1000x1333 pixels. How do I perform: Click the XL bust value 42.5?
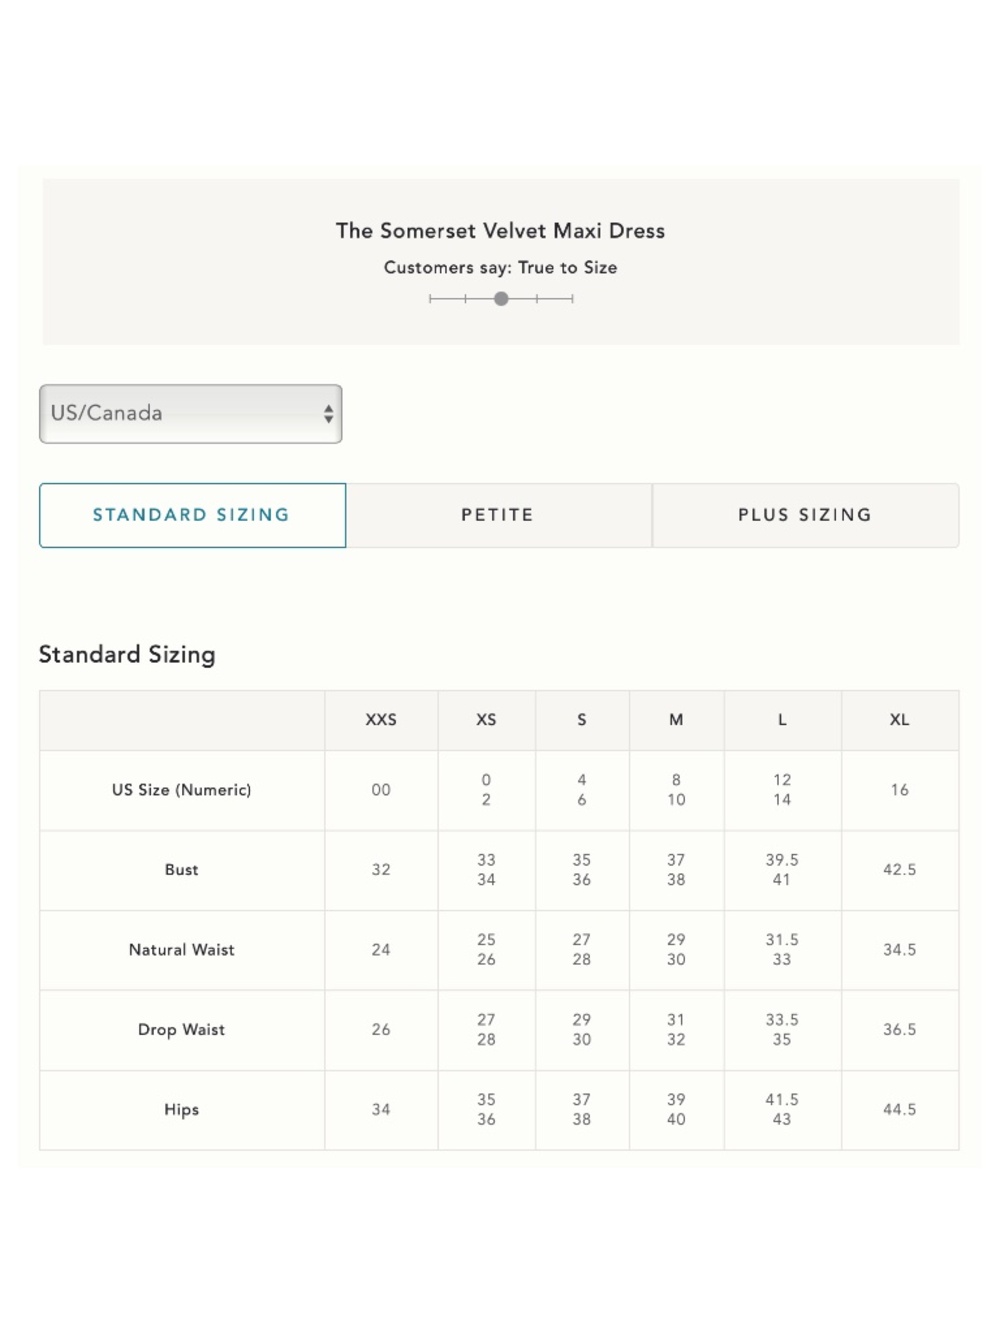(900, 870)
